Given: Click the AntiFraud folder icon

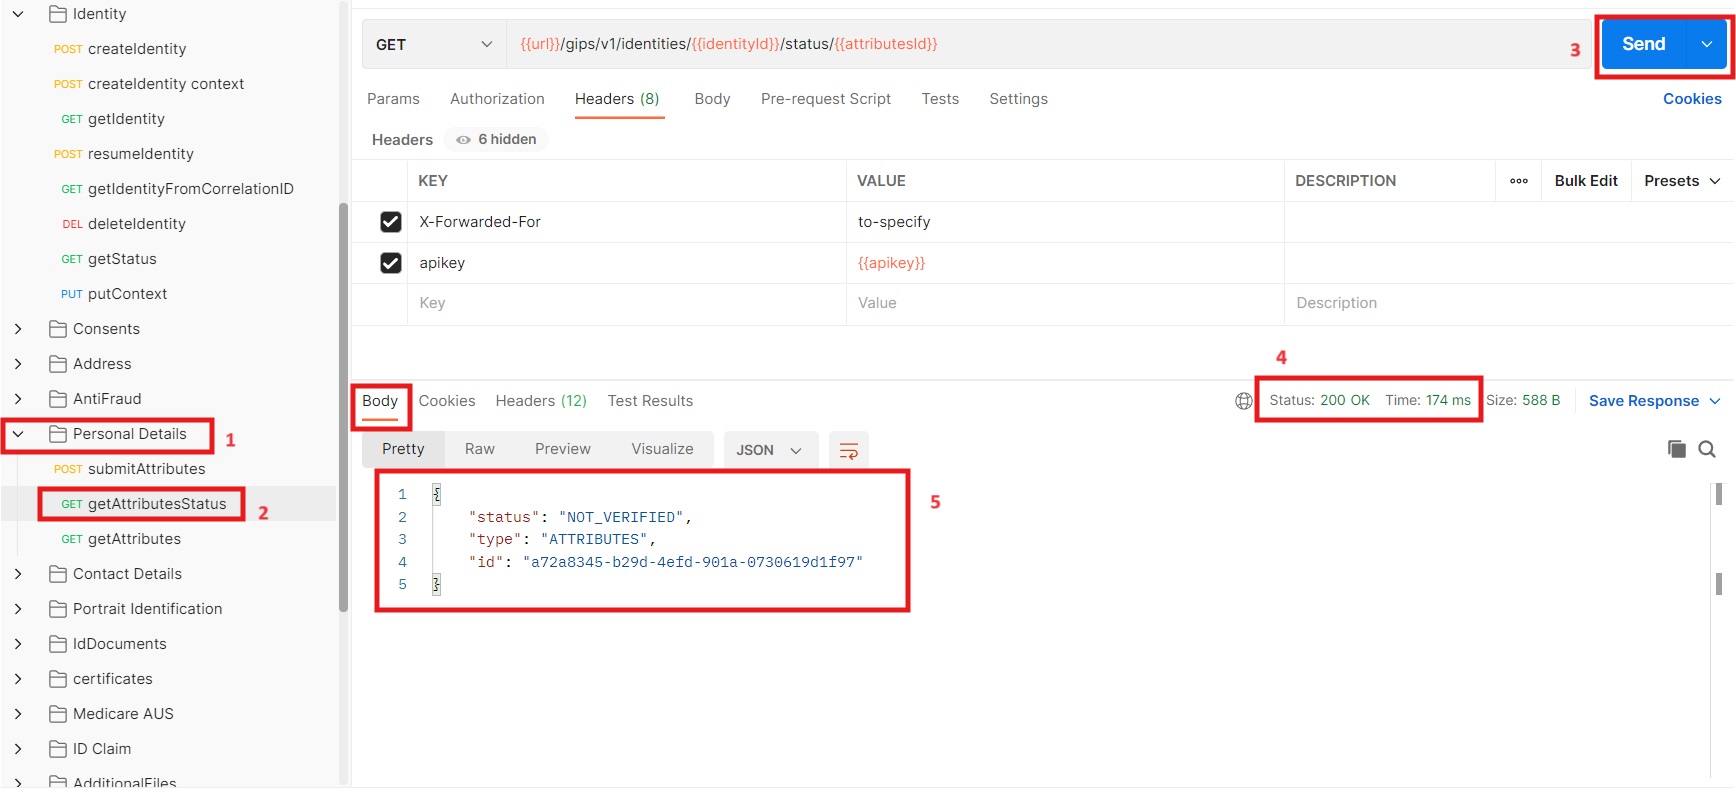Looking at the screenshot, I should 58,399.
